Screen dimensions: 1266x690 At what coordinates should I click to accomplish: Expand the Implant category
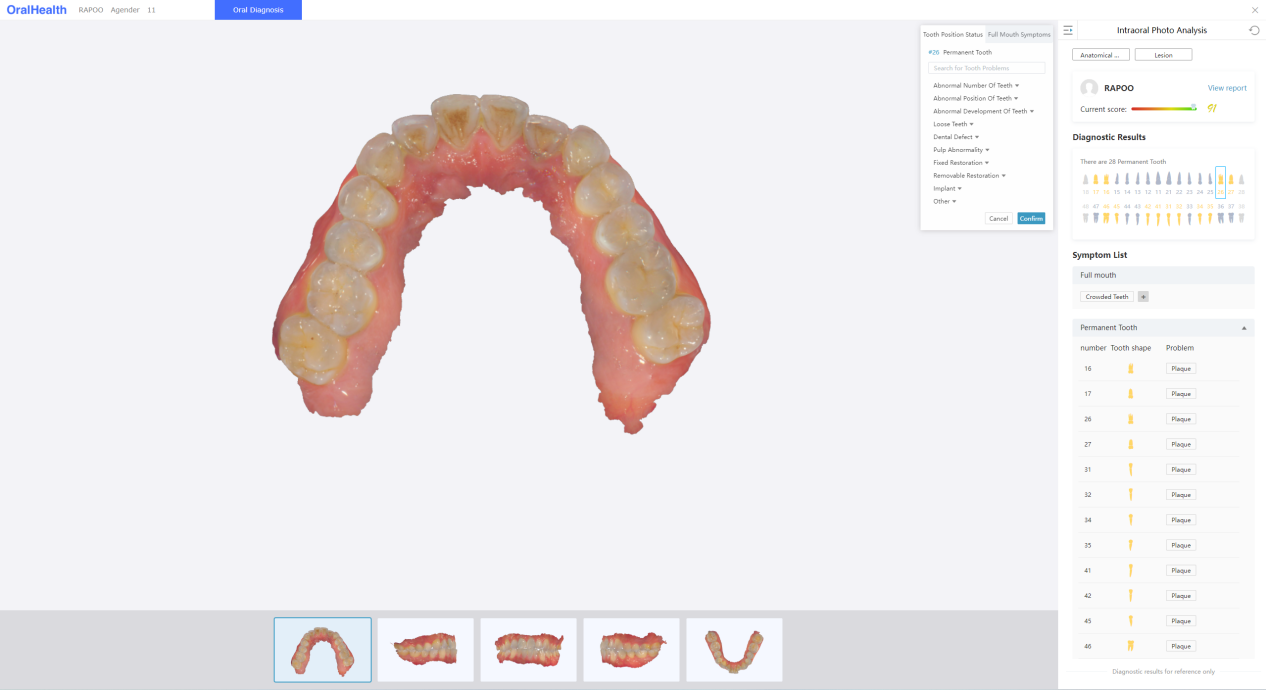coord(947,188)
